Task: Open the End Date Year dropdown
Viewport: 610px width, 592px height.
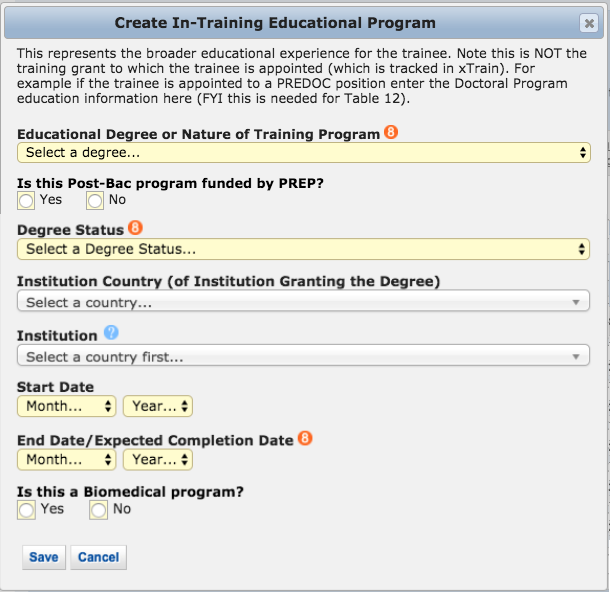Action: [158, 460]
